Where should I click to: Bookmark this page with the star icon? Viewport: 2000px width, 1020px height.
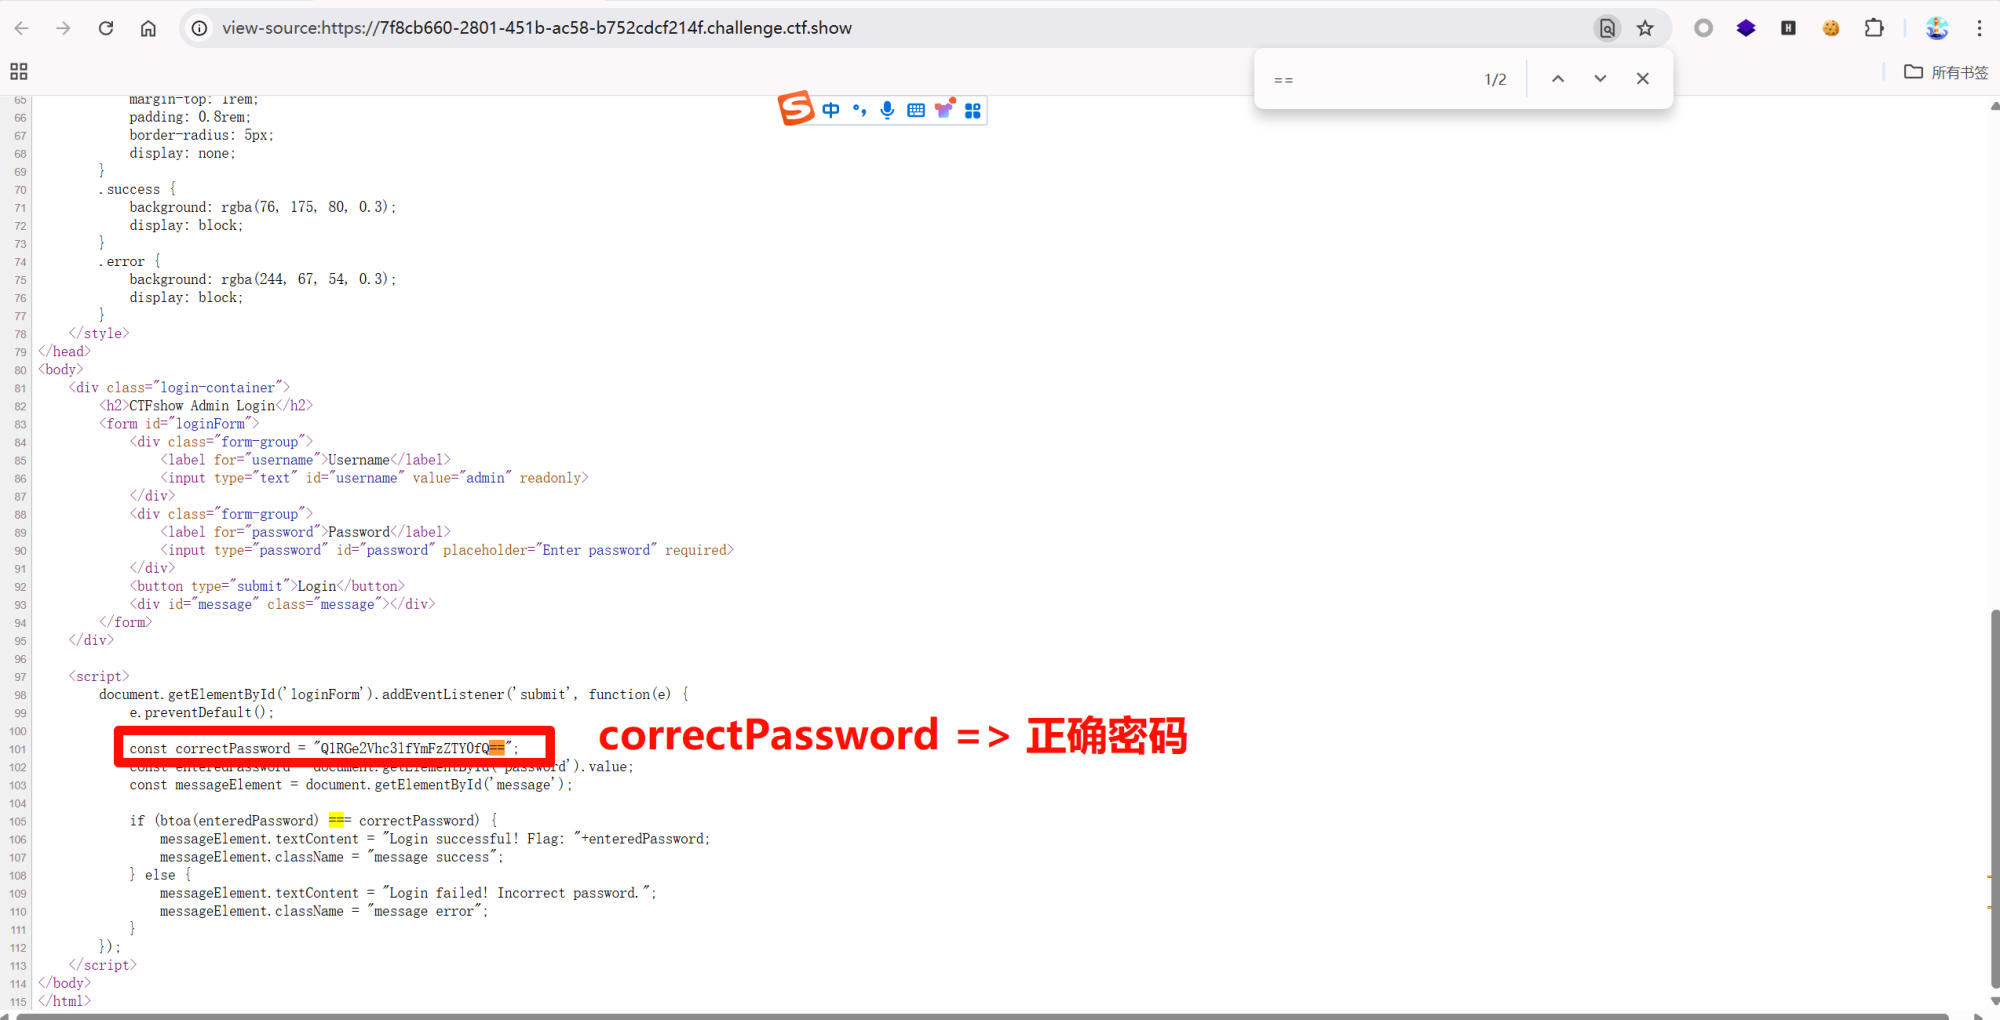[1645, 28]
